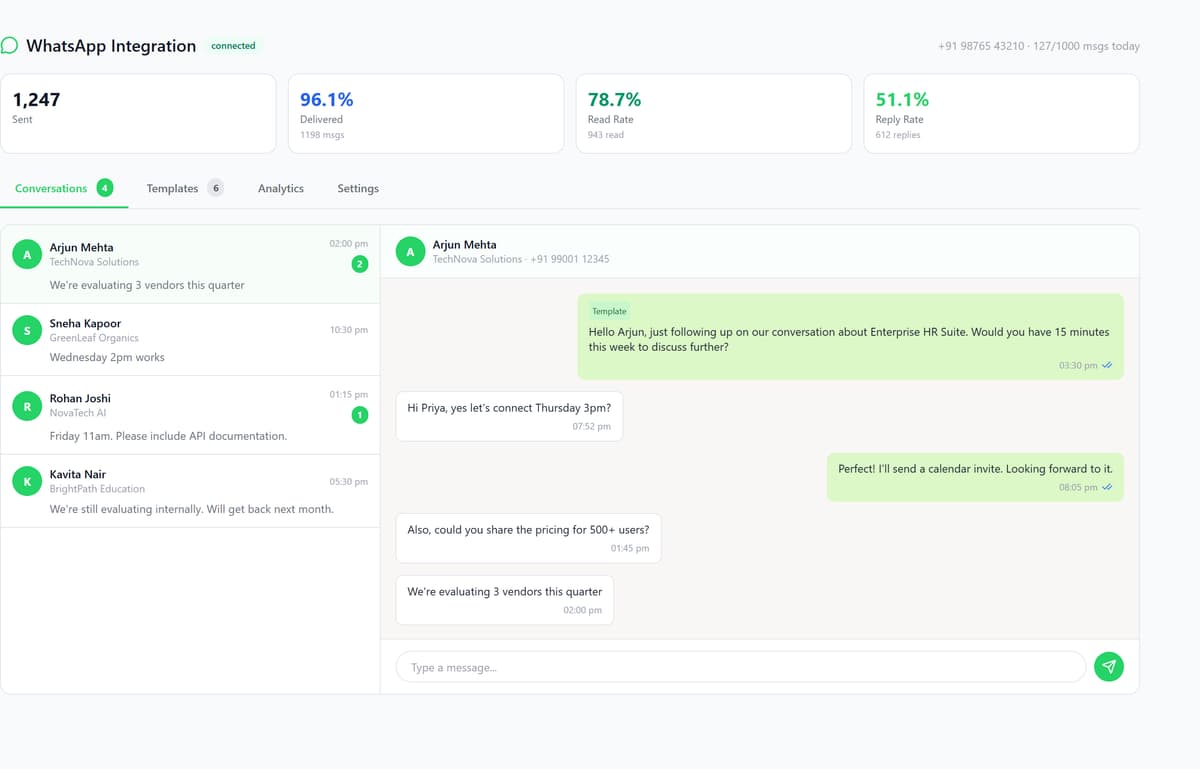Click the NovaTech AI company label

tap(77, 413)
